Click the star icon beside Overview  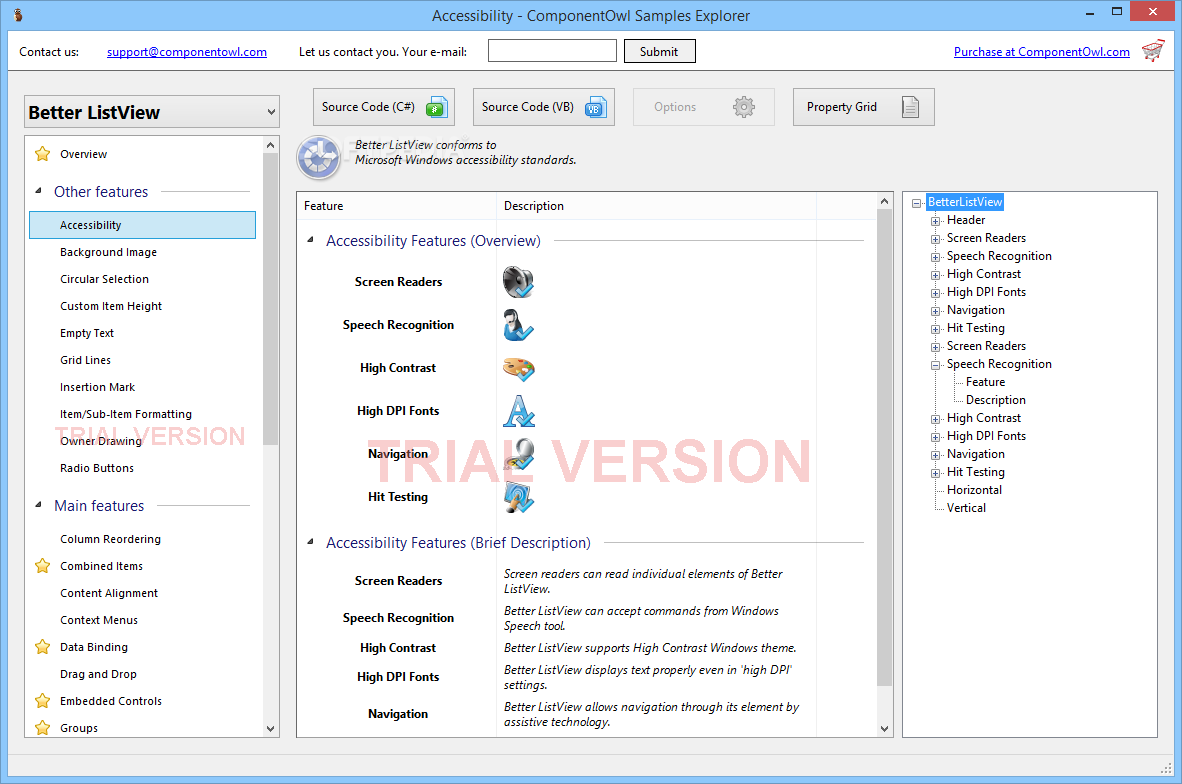(x=42, y=154)
